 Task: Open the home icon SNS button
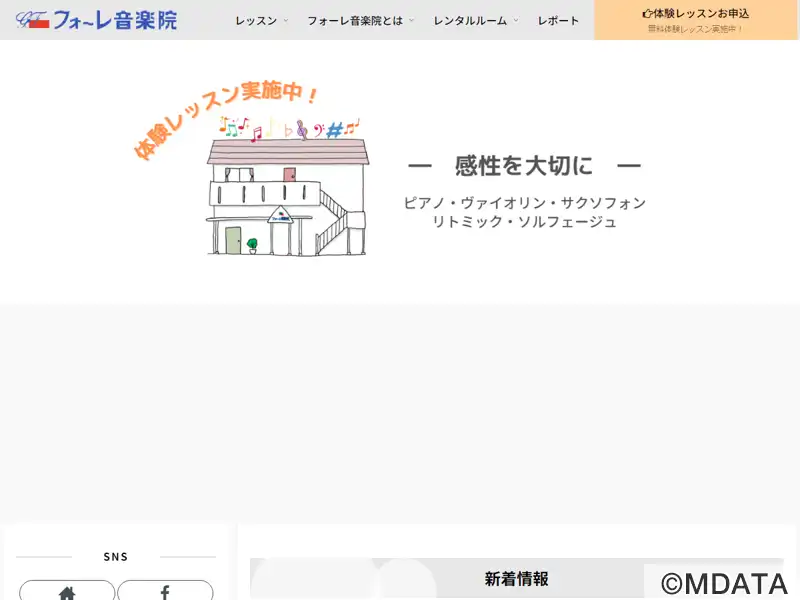tap(67, 590)
